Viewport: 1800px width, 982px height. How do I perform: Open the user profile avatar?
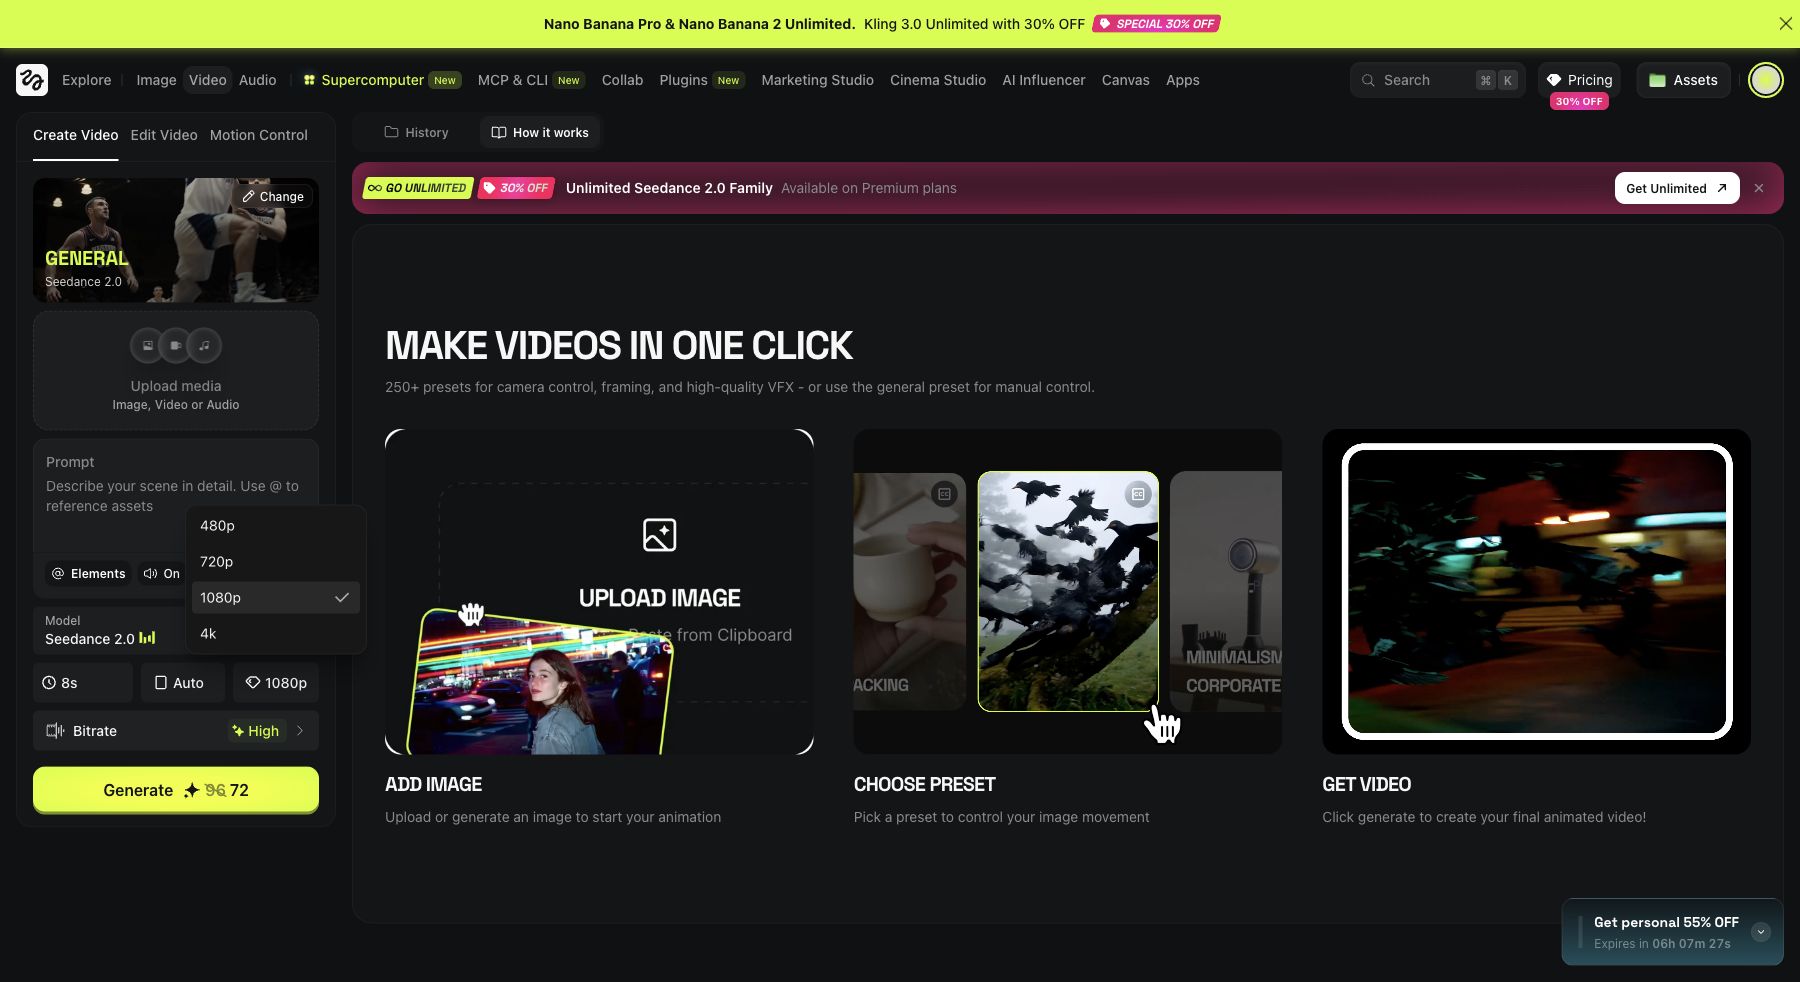1766,80
